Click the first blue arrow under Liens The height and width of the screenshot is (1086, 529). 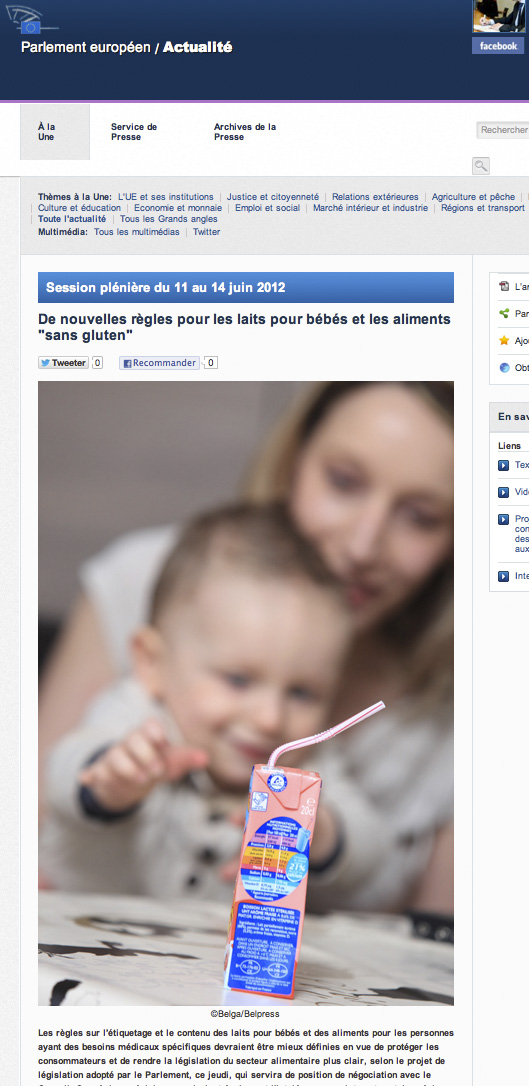[503, 465]
